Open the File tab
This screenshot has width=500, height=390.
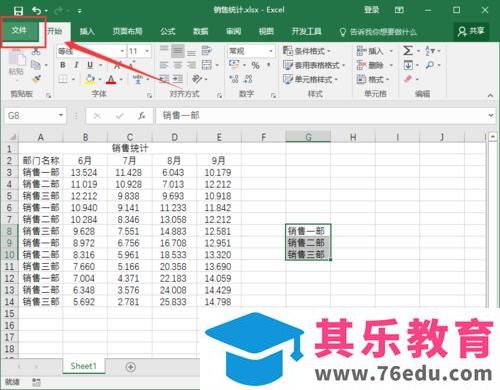19,31
